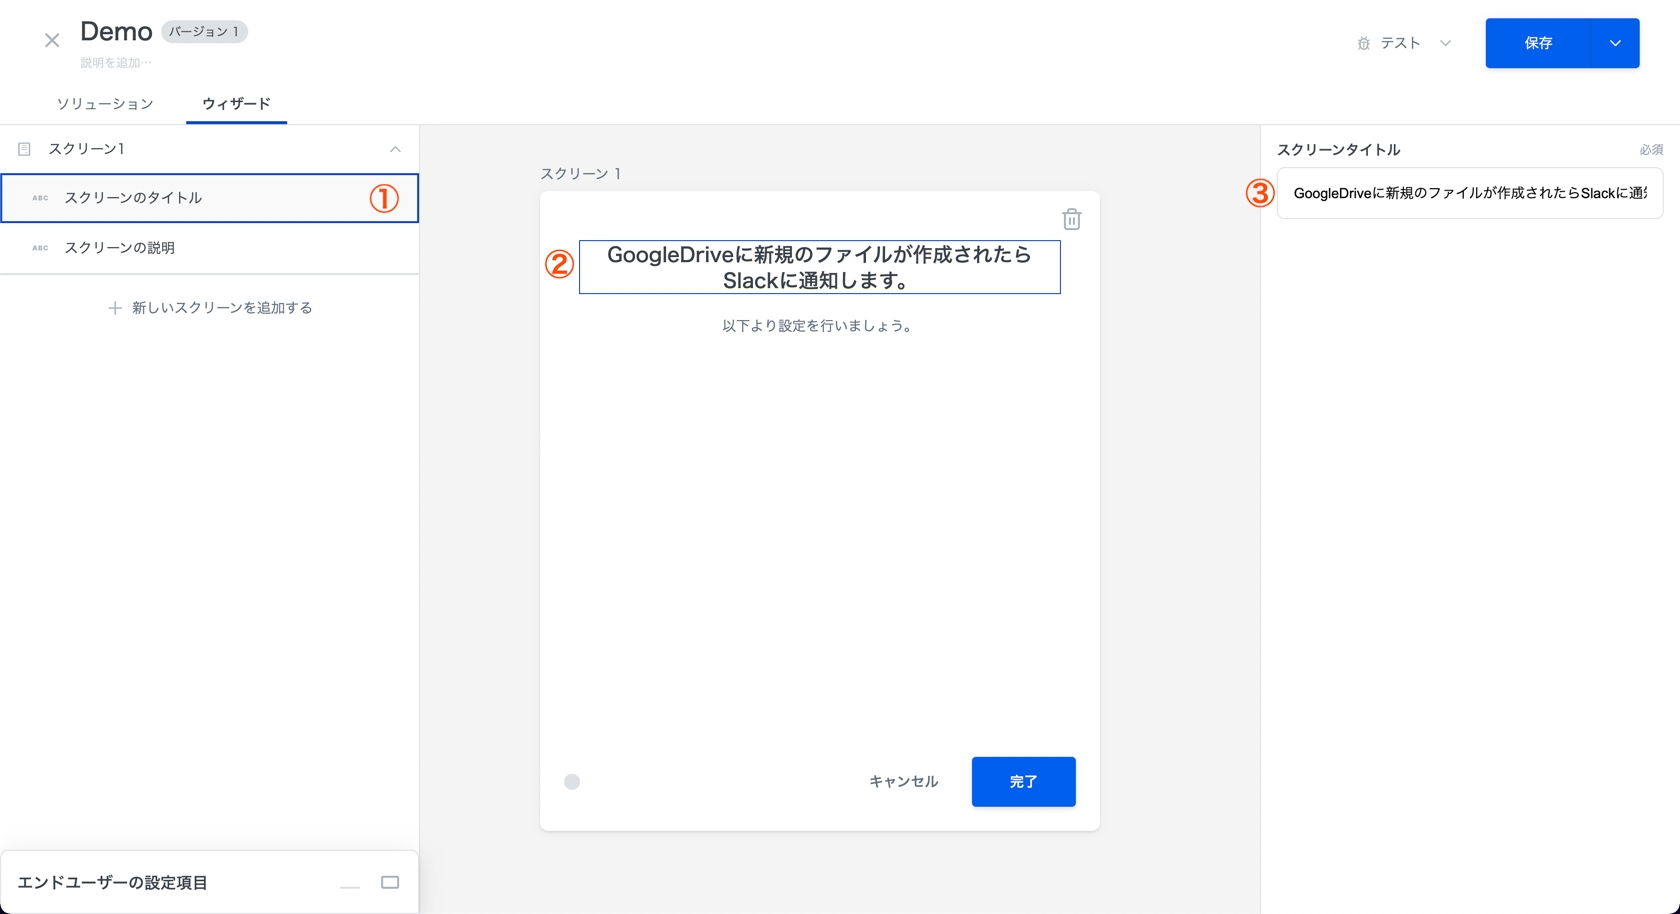The image size is (1680, 914).
Task: Select the page indicator dot in preview
Action: [572, 782]
